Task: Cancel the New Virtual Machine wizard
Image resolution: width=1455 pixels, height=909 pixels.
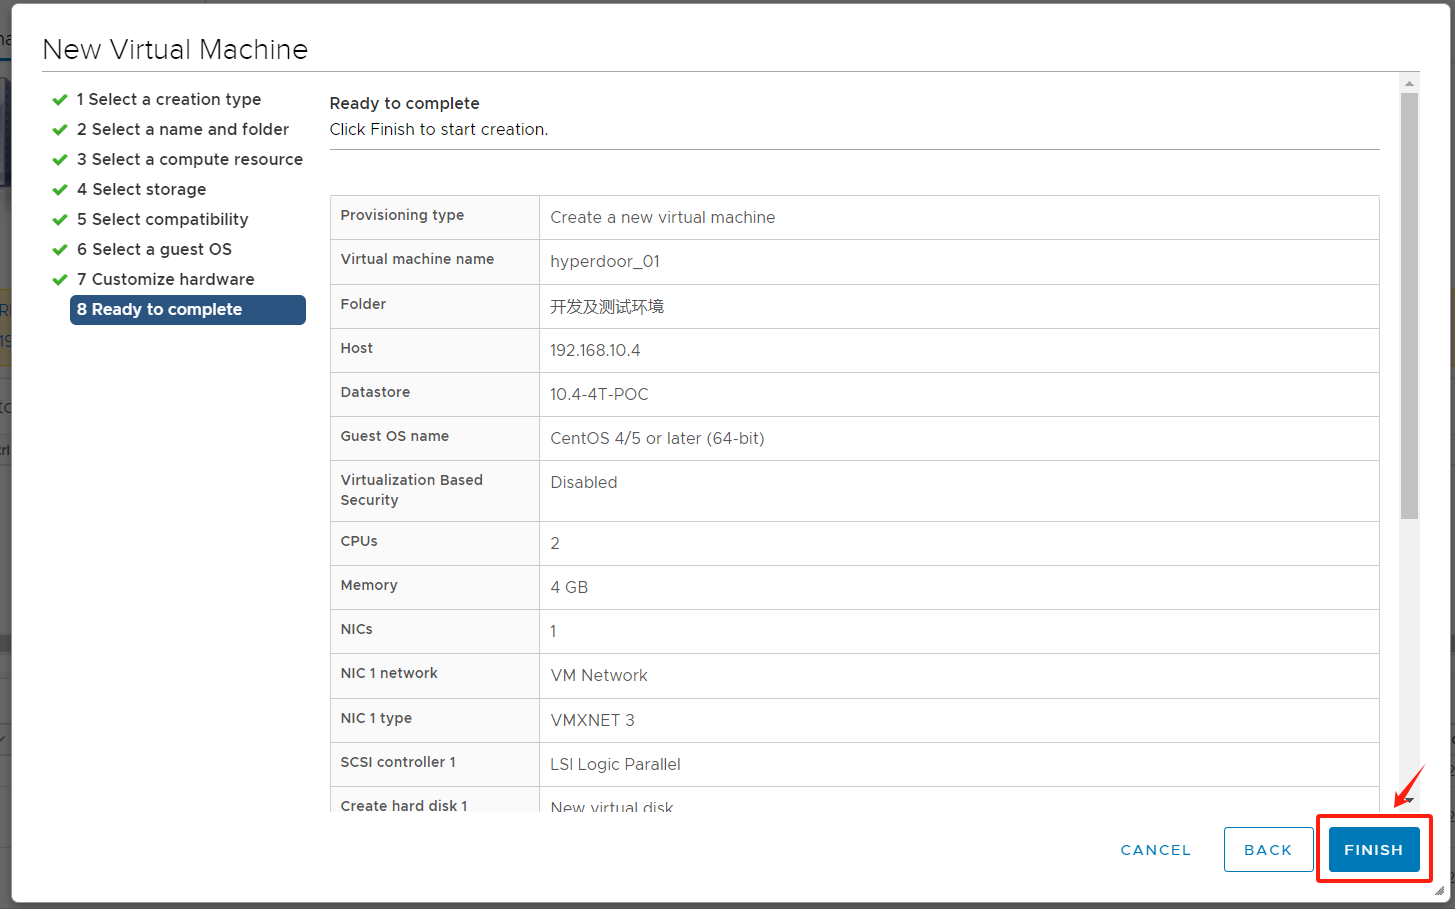Action: point(1155,850)
